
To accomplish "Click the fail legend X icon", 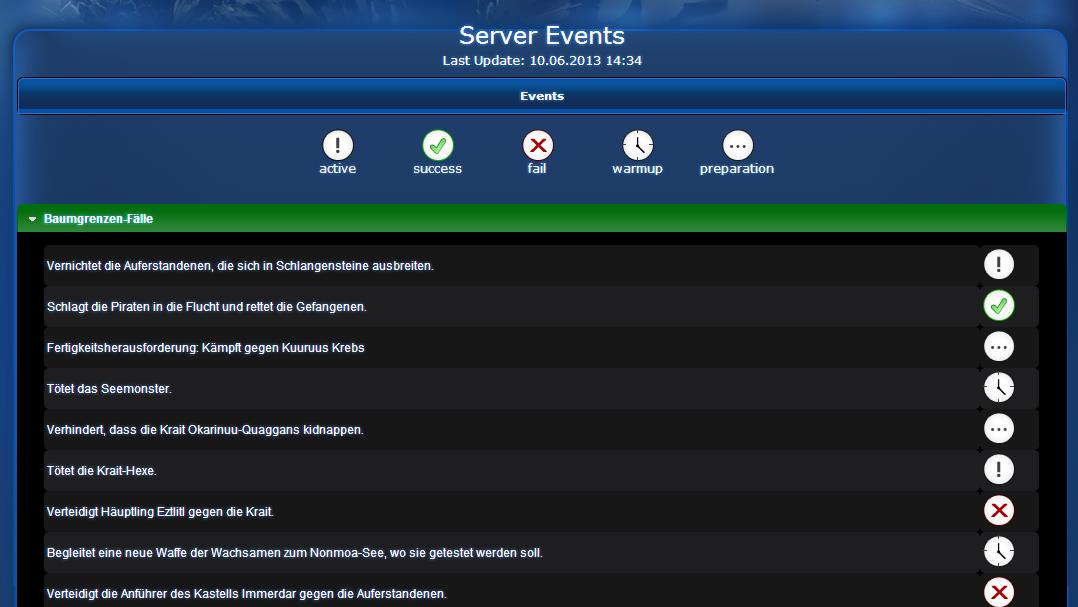I will [x=538, y=145].
